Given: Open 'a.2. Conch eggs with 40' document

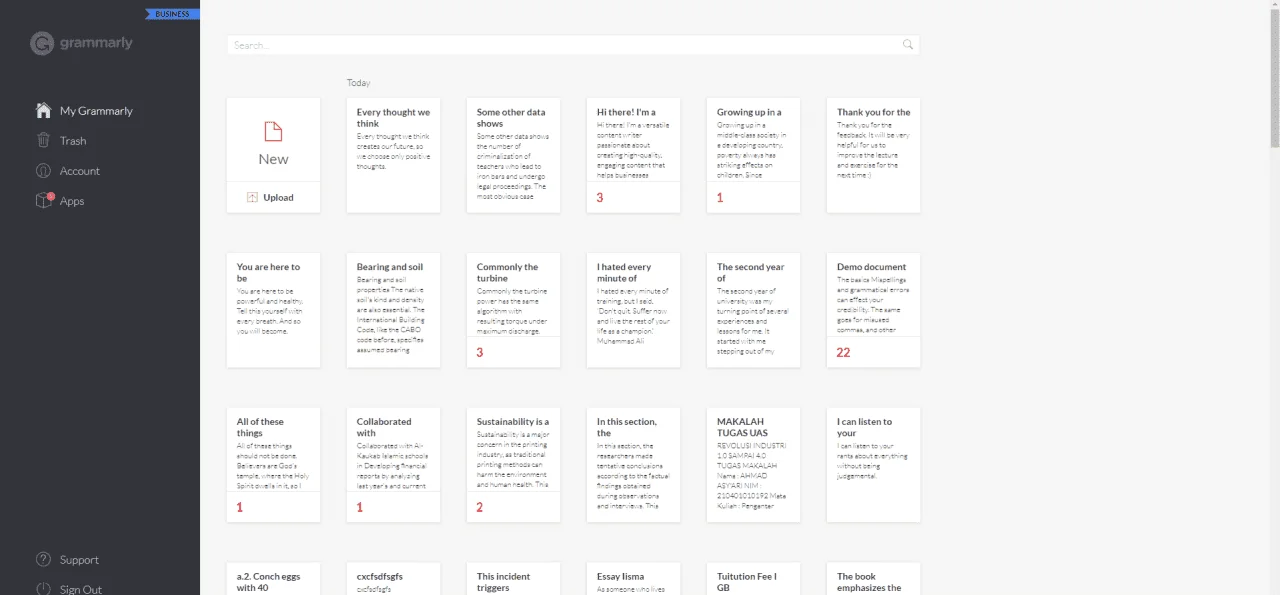Looking at the screenshot, I should [x=273, y=579].
